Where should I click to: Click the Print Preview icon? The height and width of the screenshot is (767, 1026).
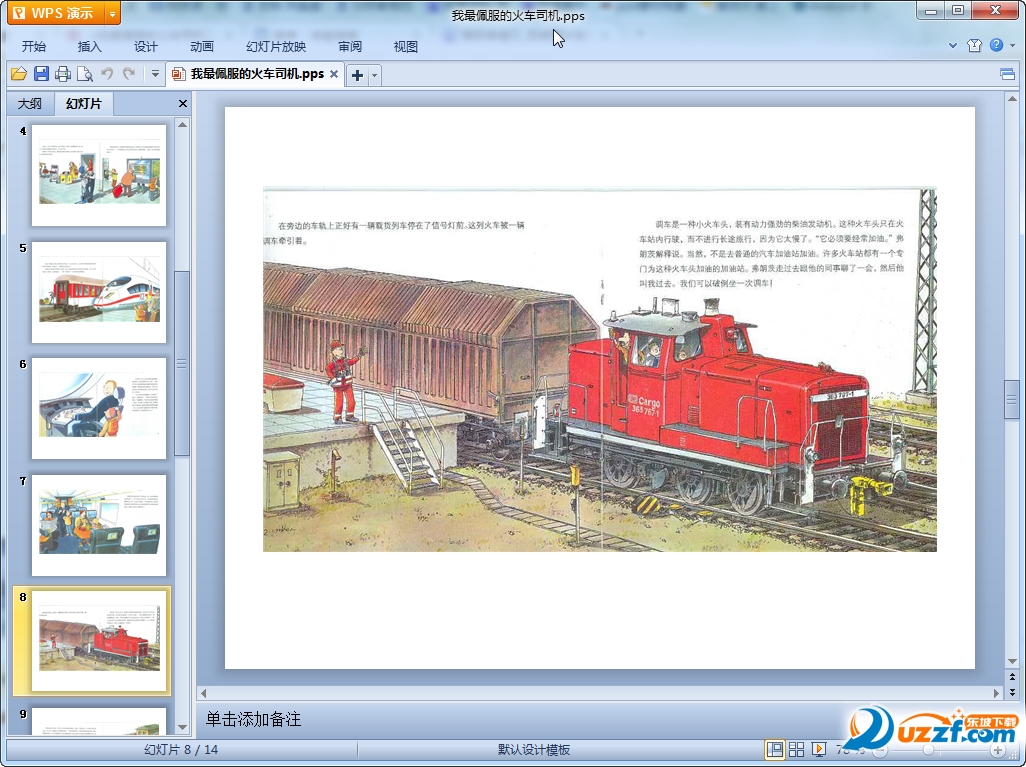click(85, 74)
